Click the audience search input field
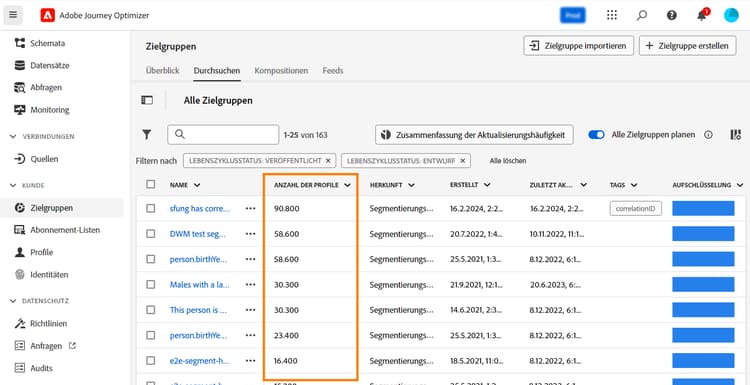This screenshot has width=750, height=385. (223, 135)
